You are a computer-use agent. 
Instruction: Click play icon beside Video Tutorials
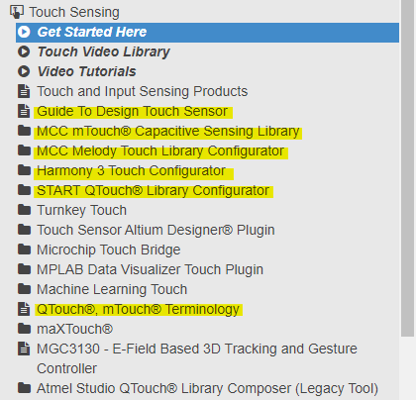coord(24,71)
